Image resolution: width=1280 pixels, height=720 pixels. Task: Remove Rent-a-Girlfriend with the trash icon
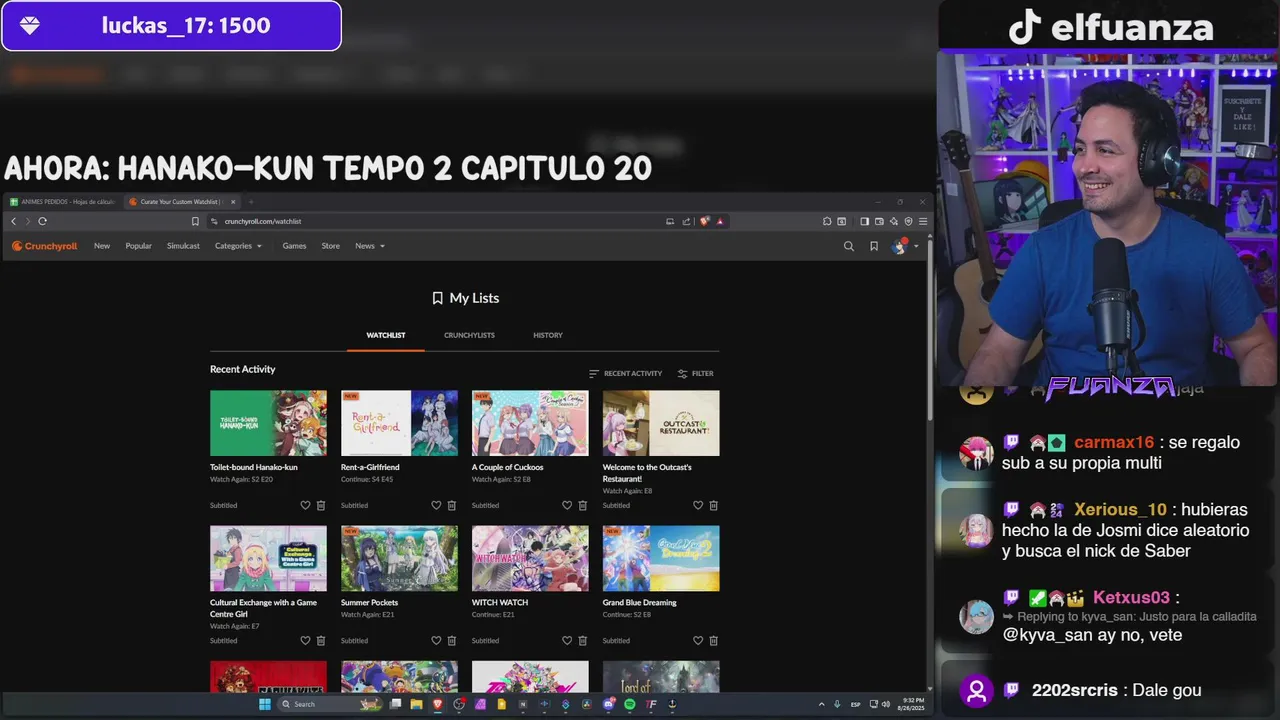coord(452,505)
